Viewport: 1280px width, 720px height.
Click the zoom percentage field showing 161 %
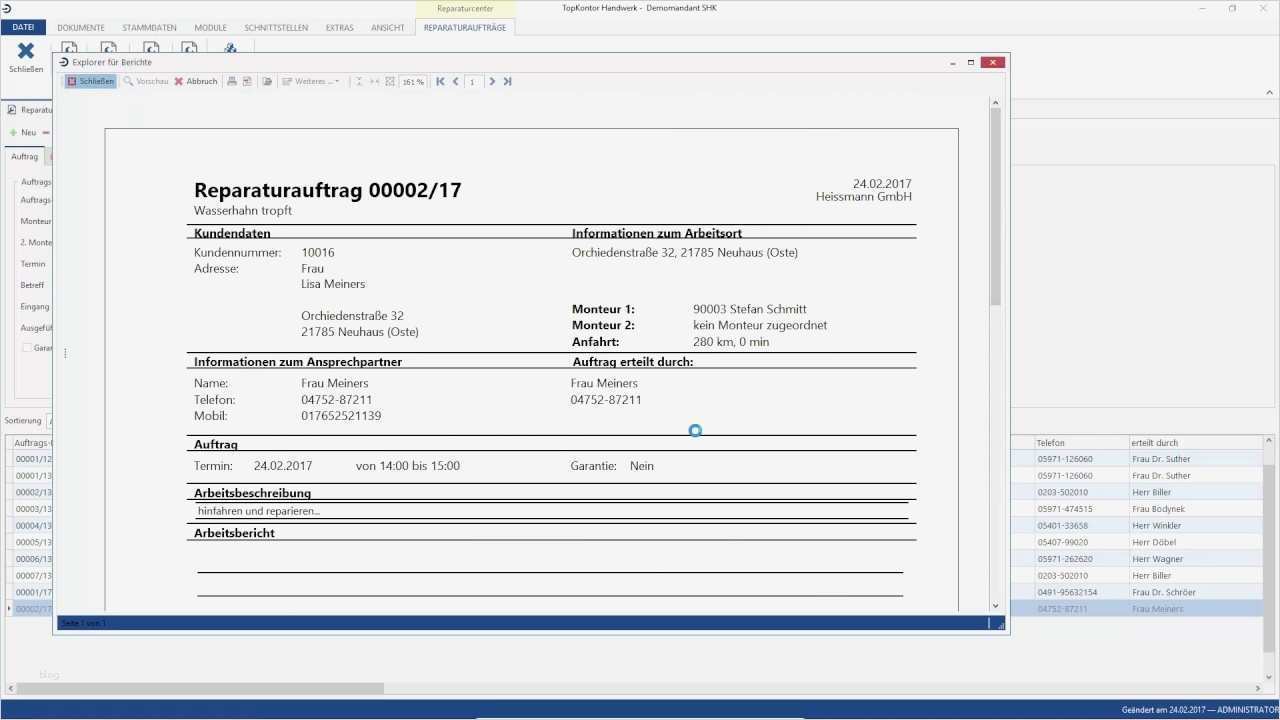(413, 82)
